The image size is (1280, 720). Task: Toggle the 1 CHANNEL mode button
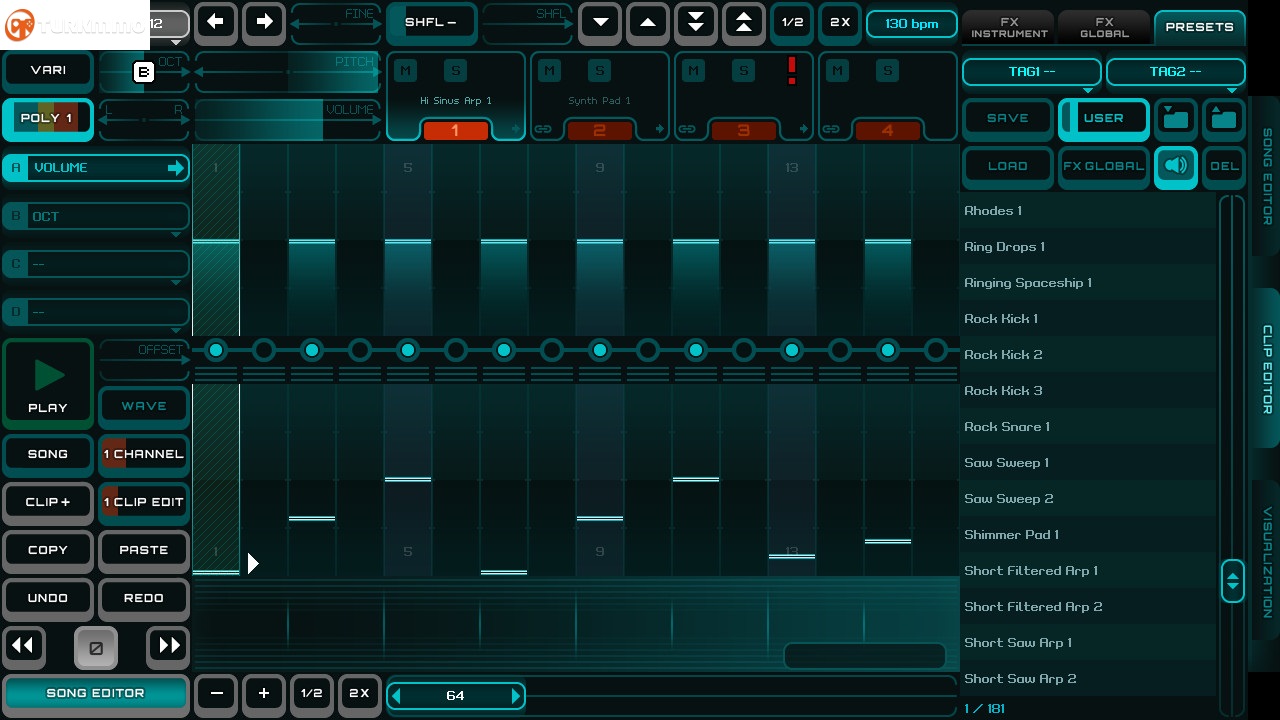tap(144, 454)
